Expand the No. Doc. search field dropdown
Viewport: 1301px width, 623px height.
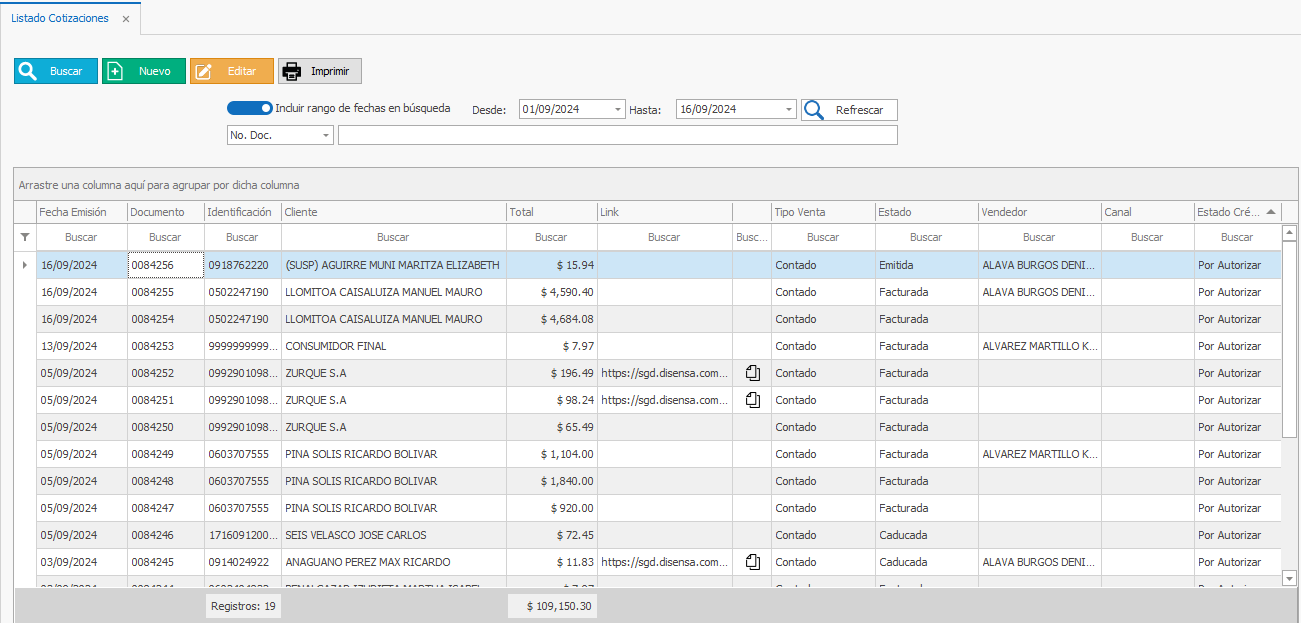point(327,135)
